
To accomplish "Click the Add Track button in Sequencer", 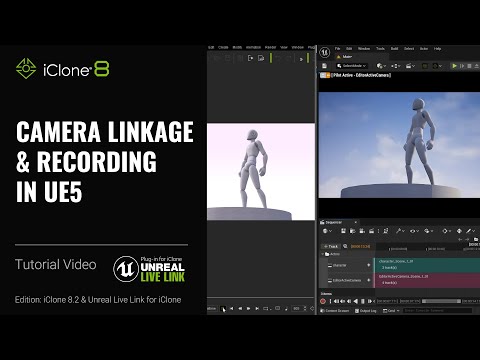I will tap(331, 246).
